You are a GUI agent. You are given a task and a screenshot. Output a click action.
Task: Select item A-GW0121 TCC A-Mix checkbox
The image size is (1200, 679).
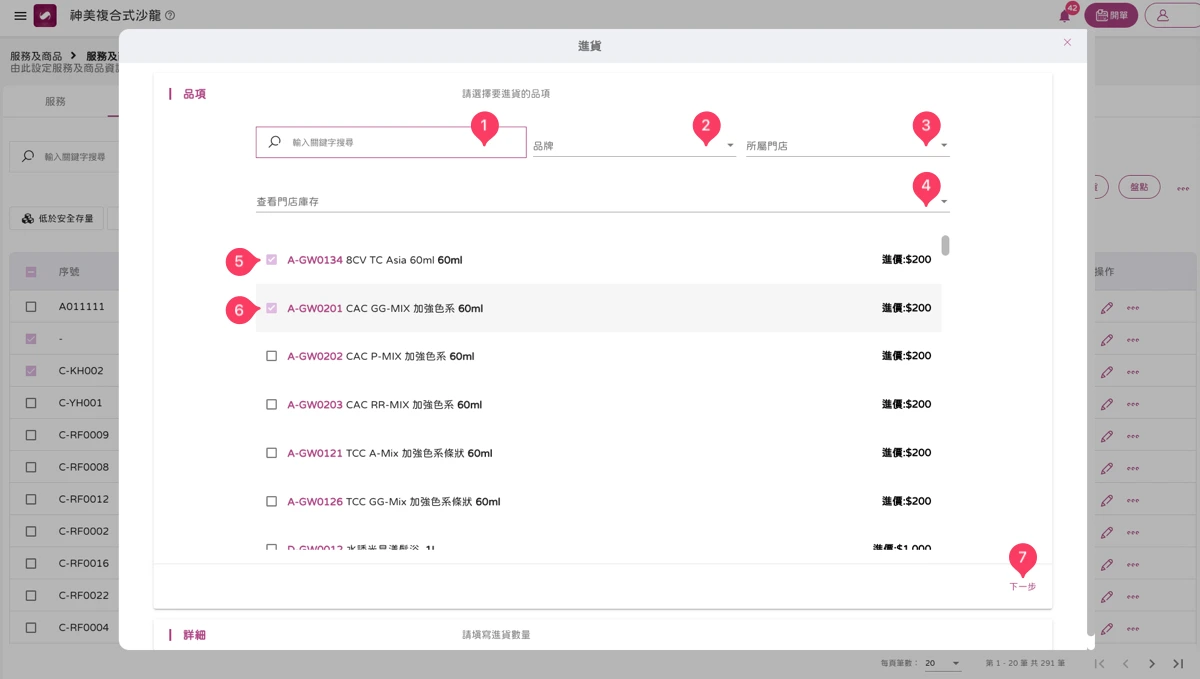pyautogui.click(x=271, y=453)
